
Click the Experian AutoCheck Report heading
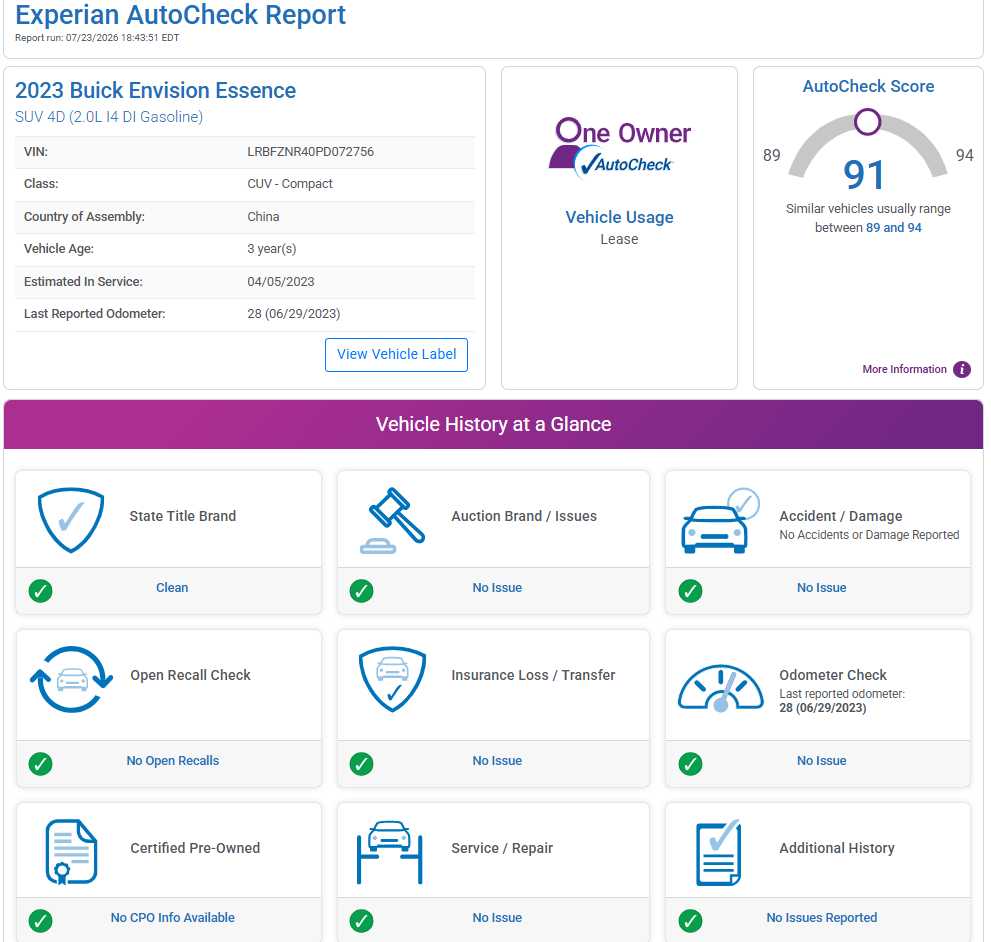coord(180,15)
